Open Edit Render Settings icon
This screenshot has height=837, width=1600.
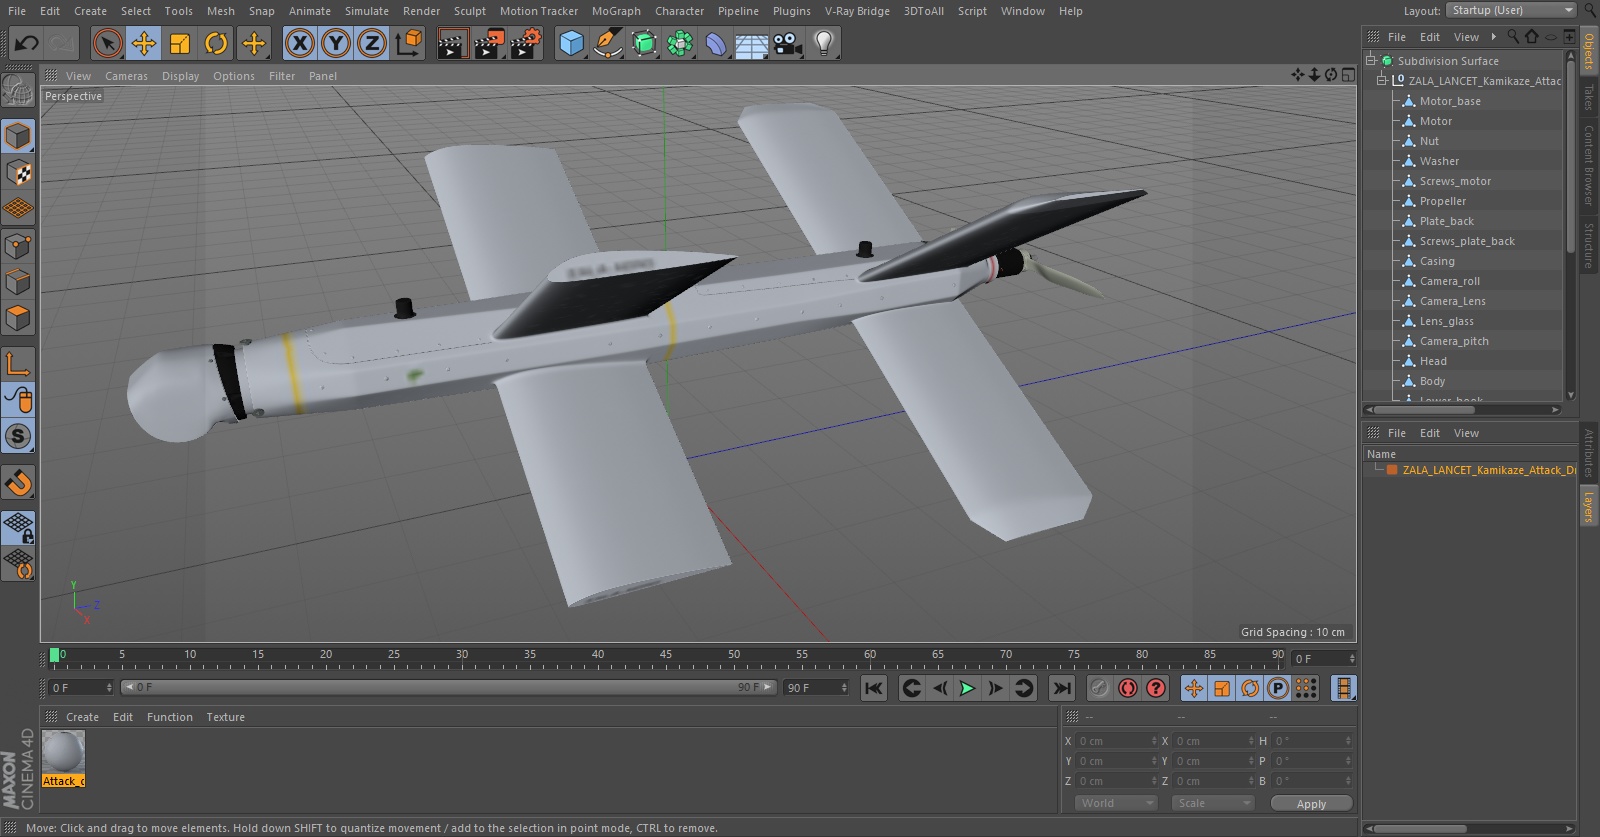point(525,43)
